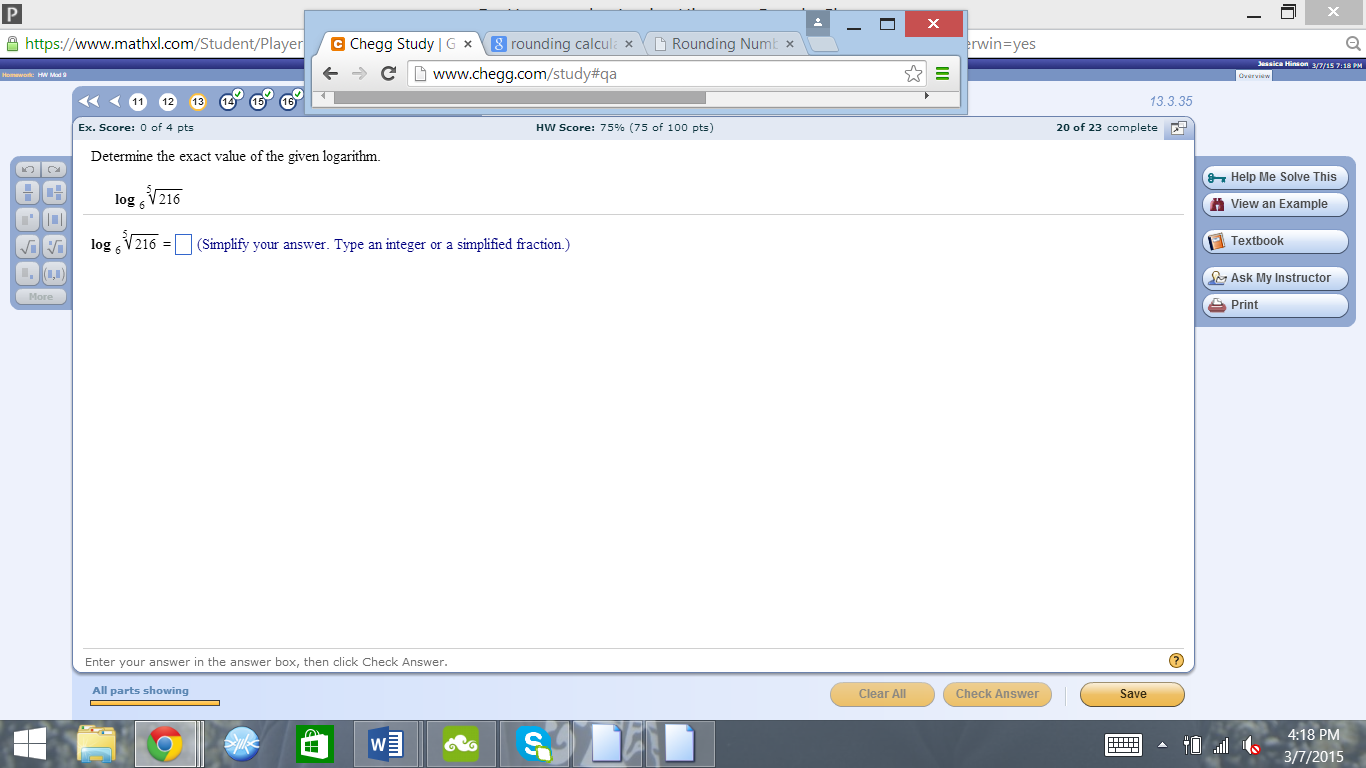The image size is (1366, 768).
Task: Show more math palette symbols
Action: (x=41, y=297)
